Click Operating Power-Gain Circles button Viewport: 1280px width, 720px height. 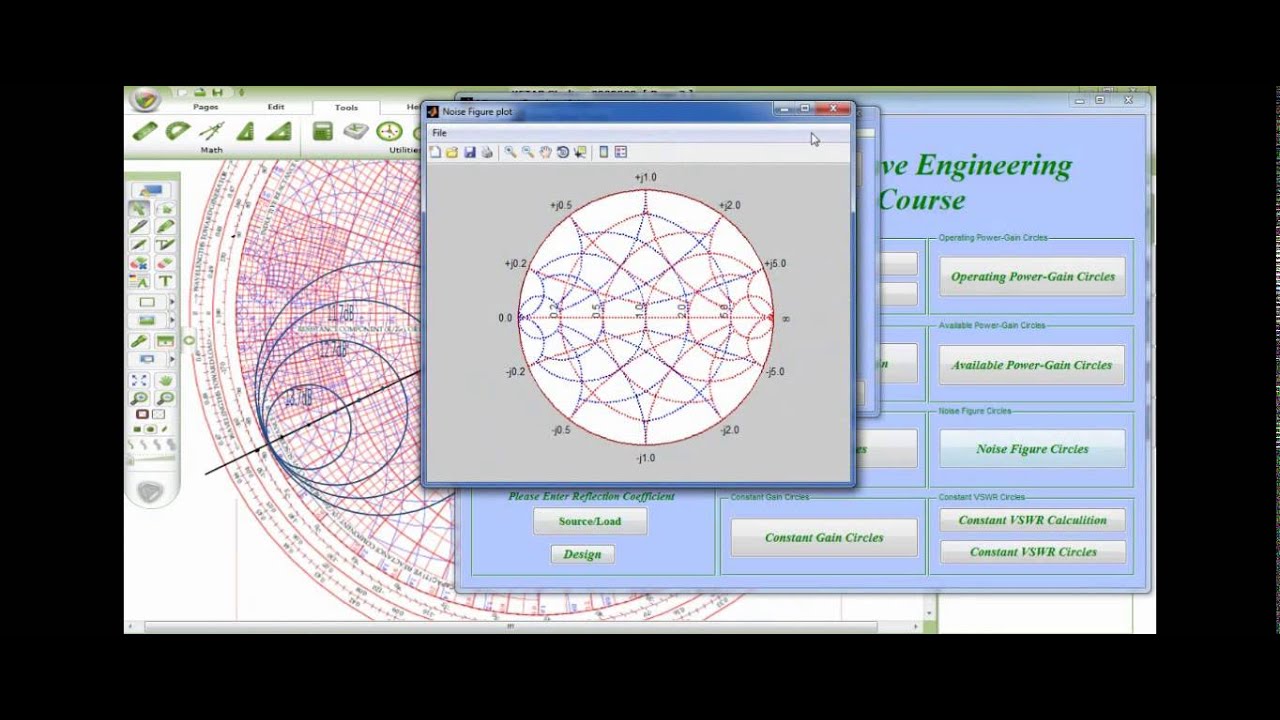click(x=1032, y=276)
